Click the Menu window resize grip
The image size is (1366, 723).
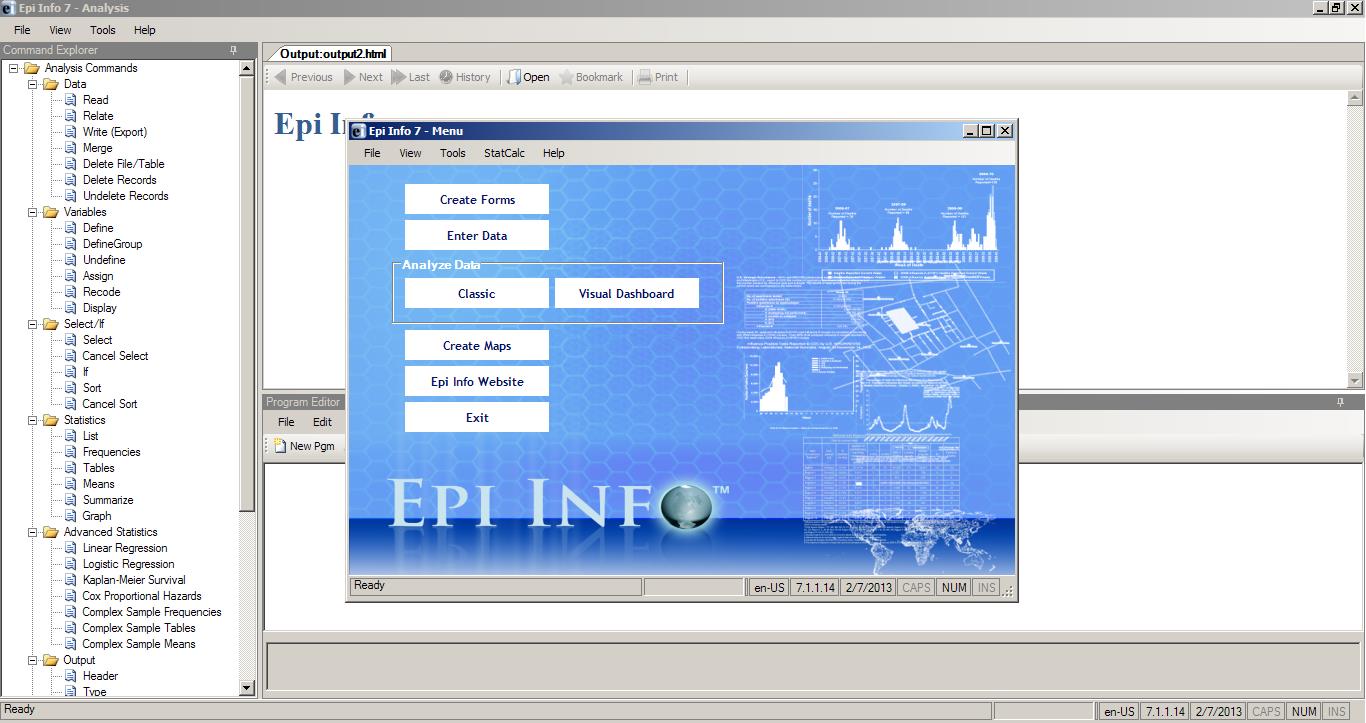[x=1008, y=590]
